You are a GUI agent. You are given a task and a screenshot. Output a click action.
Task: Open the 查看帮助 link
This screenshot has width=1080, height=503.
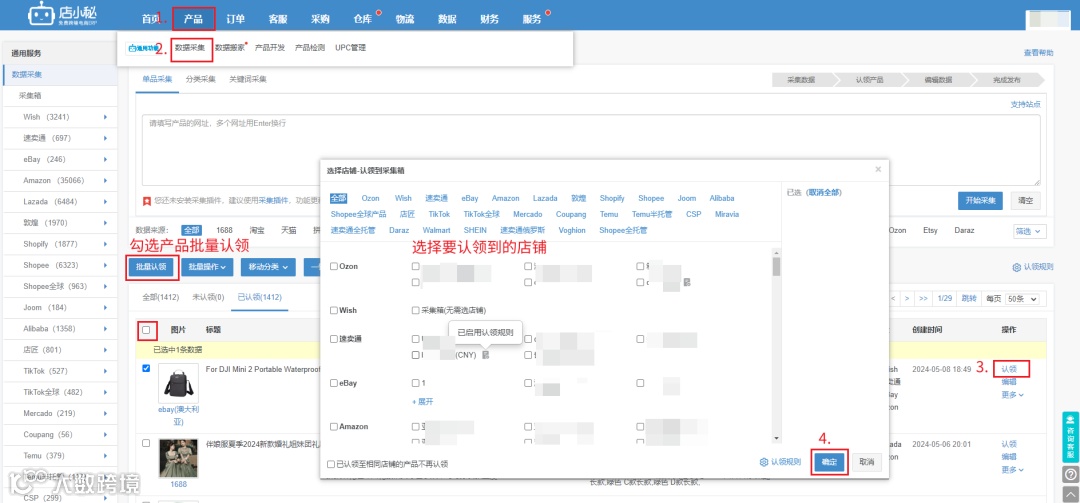(x=1038, y=53)
